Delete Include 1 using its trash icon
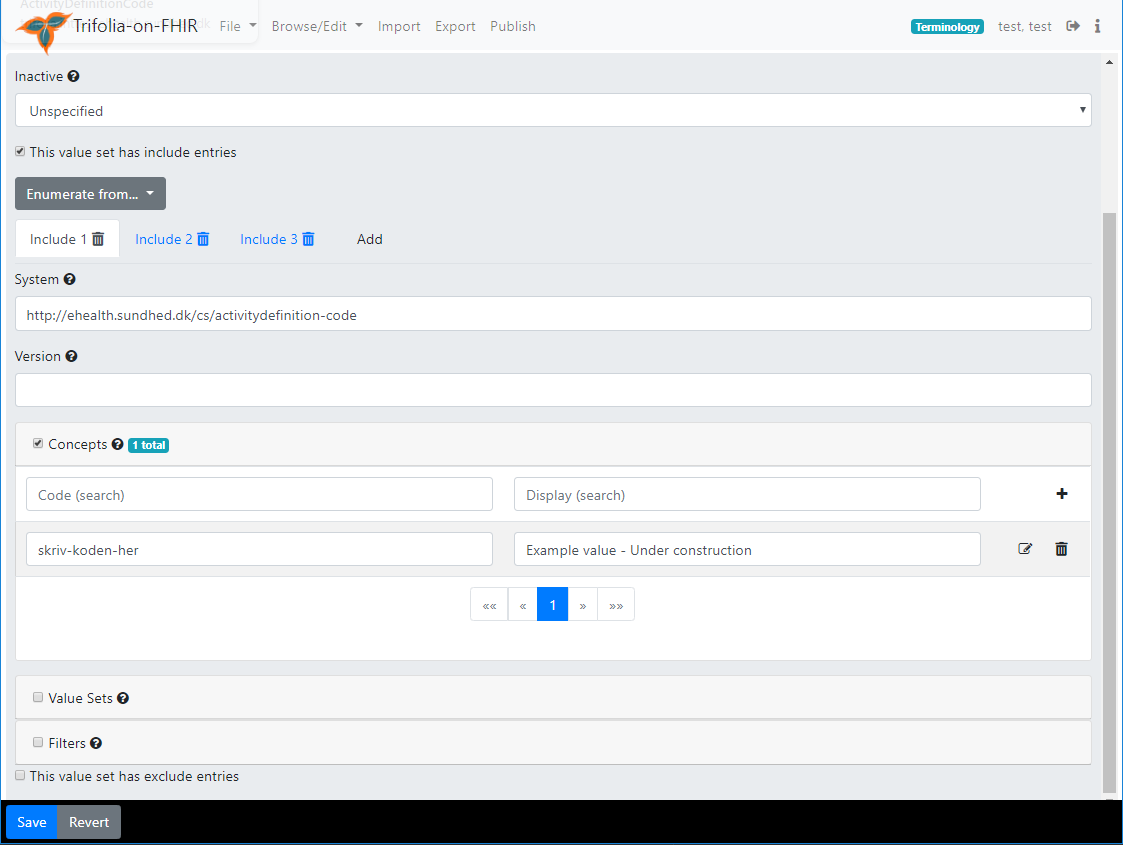This screenshot has width=1123, height=845. coord(98,239)
